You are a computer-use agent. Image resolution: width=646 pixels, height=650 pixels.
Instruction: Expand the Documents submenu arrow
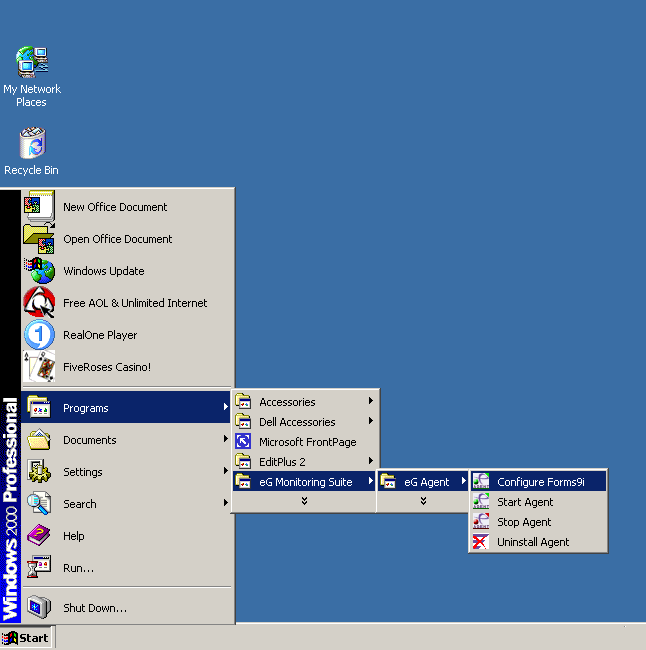click(x=226, y=439)
